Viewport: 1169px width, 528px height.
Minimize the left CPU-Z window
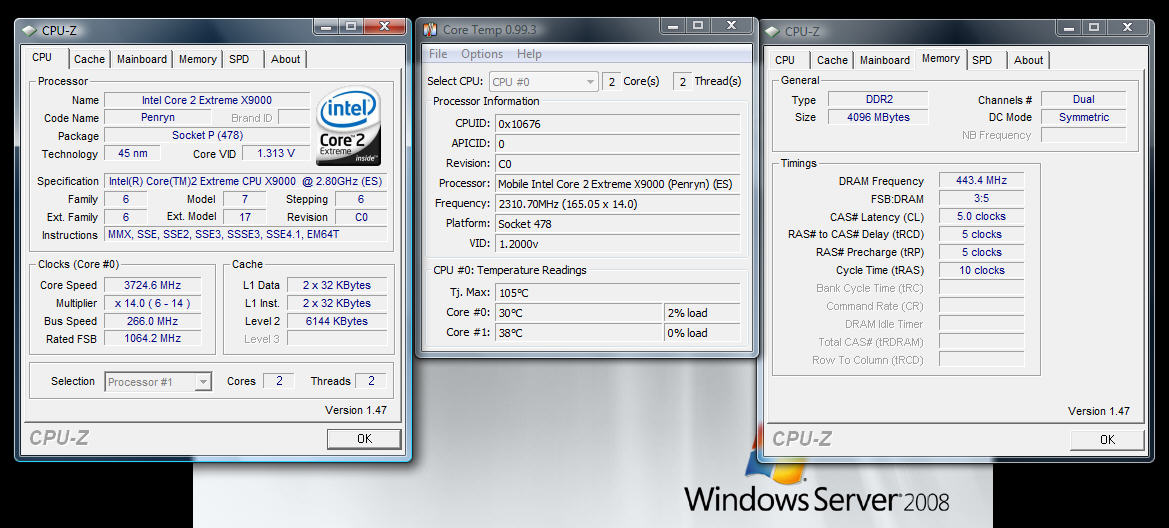pos(326,27)
